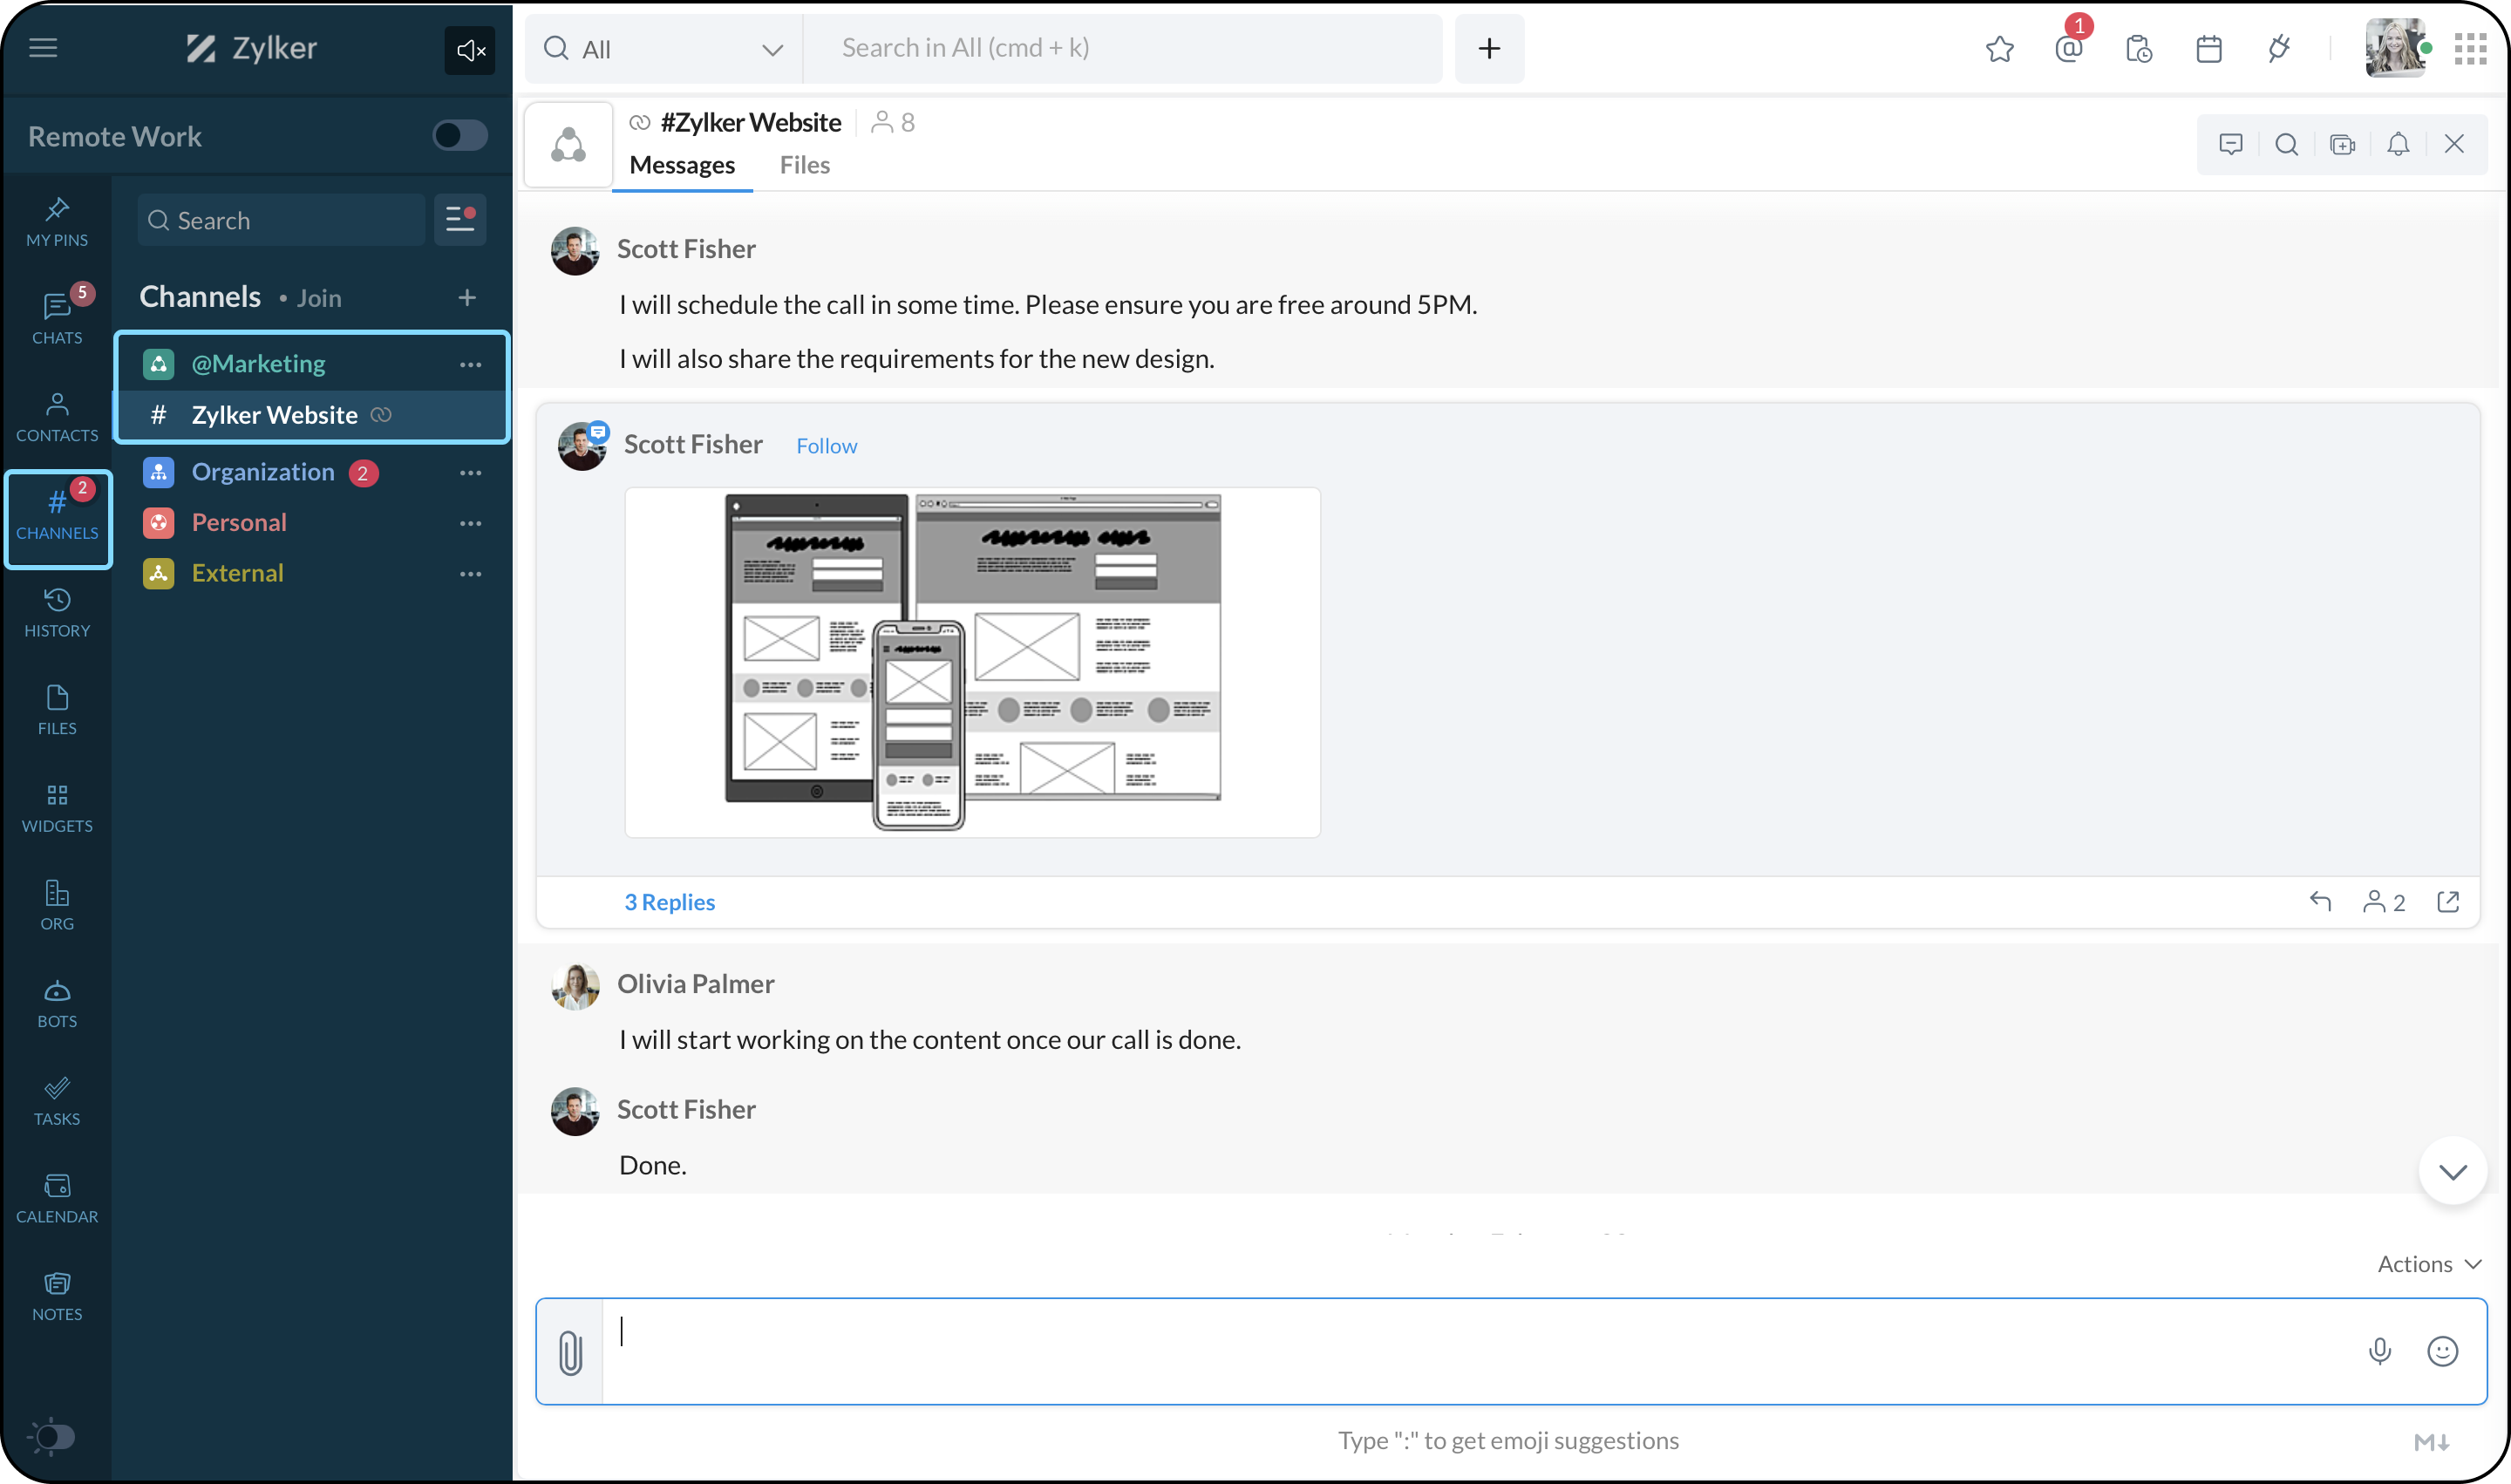Open the Actions dropdown

[x=2428, y=1264]
